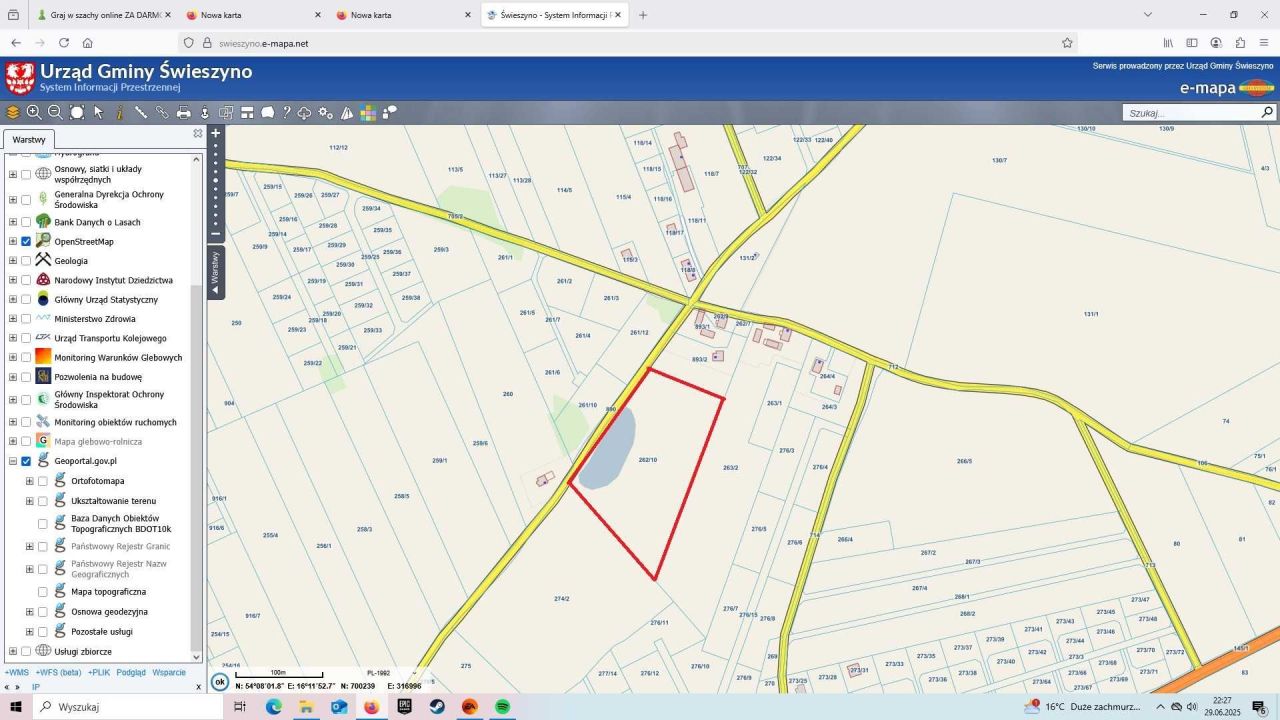The width and height of the screenshot is (1280, 720).
Task: Enable the Geologia layer checkbox
Action: coord(26,261)
